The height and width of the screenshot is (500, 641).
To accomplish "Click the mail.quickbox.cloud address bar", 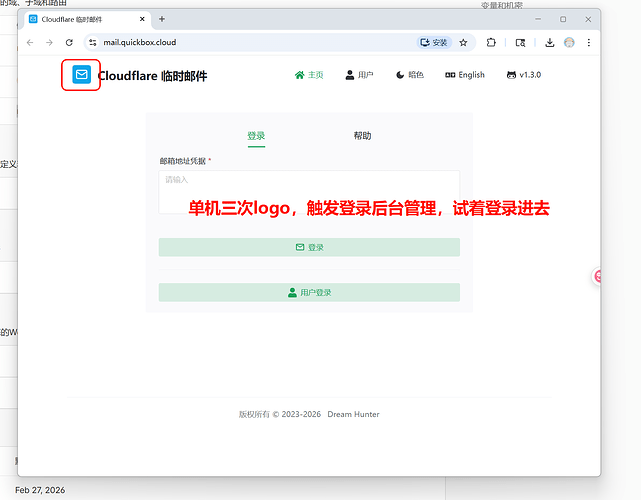I will click(140, 43).
